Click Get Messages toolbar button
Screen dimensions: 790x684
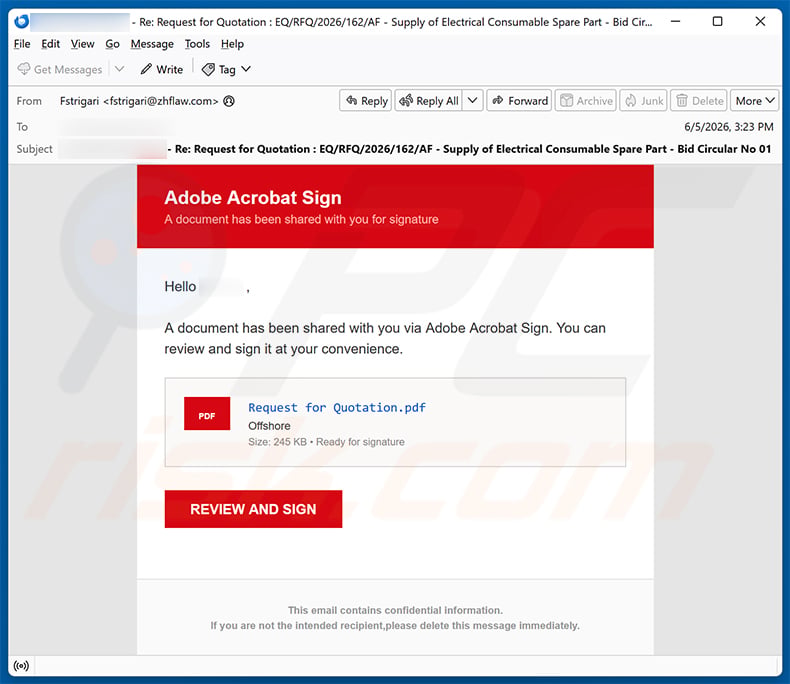click(x=59, y=69)
